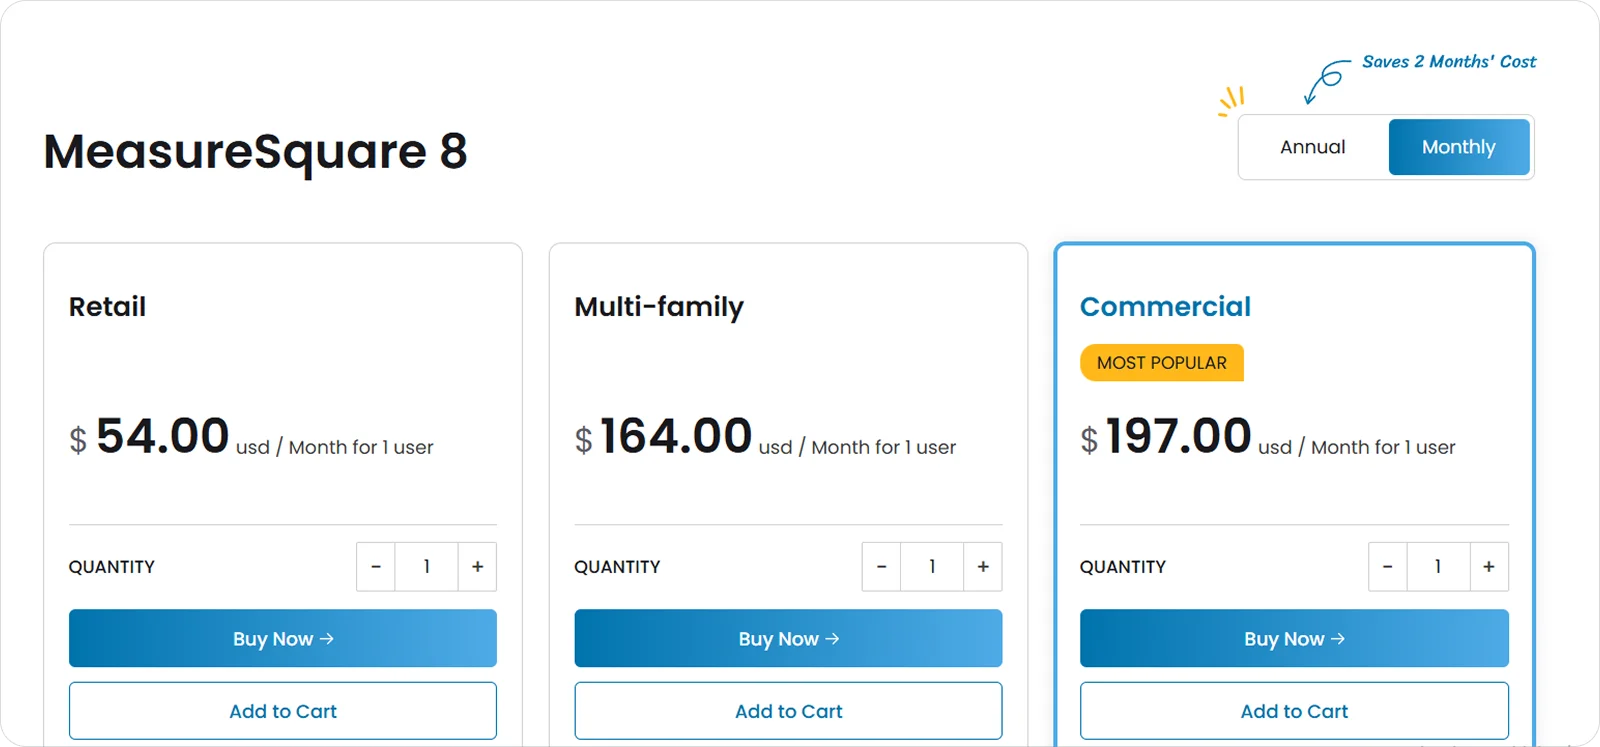
Task: Decrease Multi-family quantity with minus button
Action: coord(881,567)
